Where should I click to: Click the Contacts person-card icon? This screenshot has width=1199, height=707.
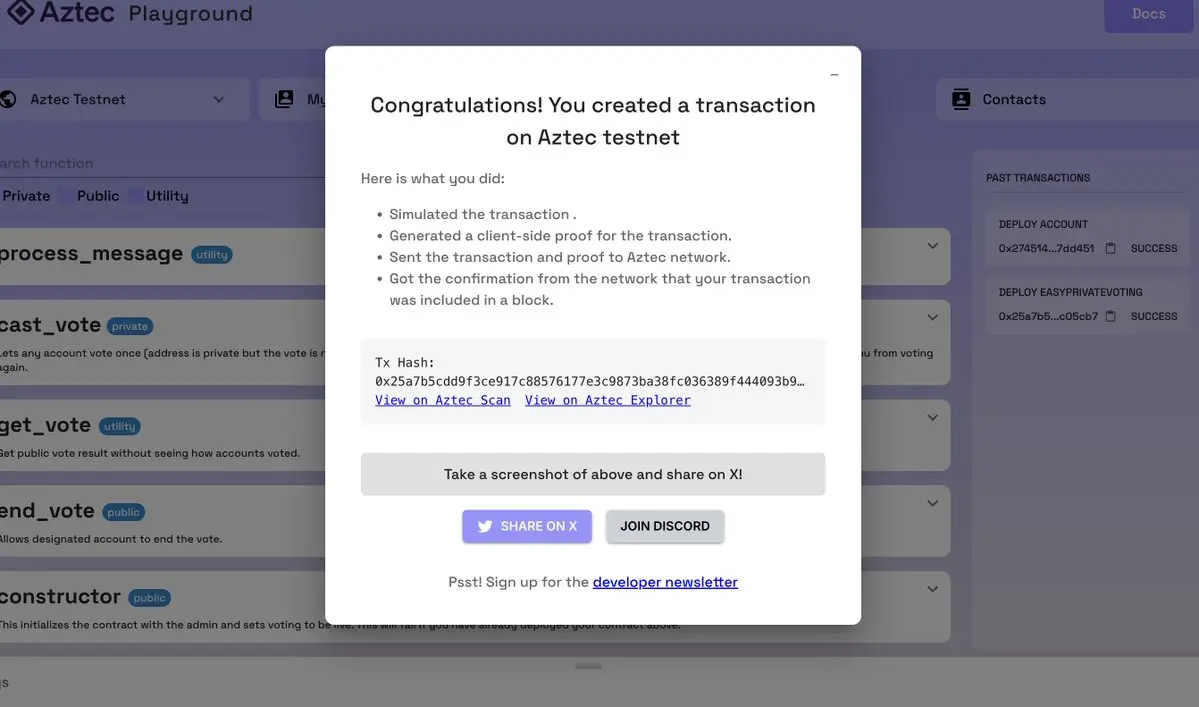coord(961,99)
